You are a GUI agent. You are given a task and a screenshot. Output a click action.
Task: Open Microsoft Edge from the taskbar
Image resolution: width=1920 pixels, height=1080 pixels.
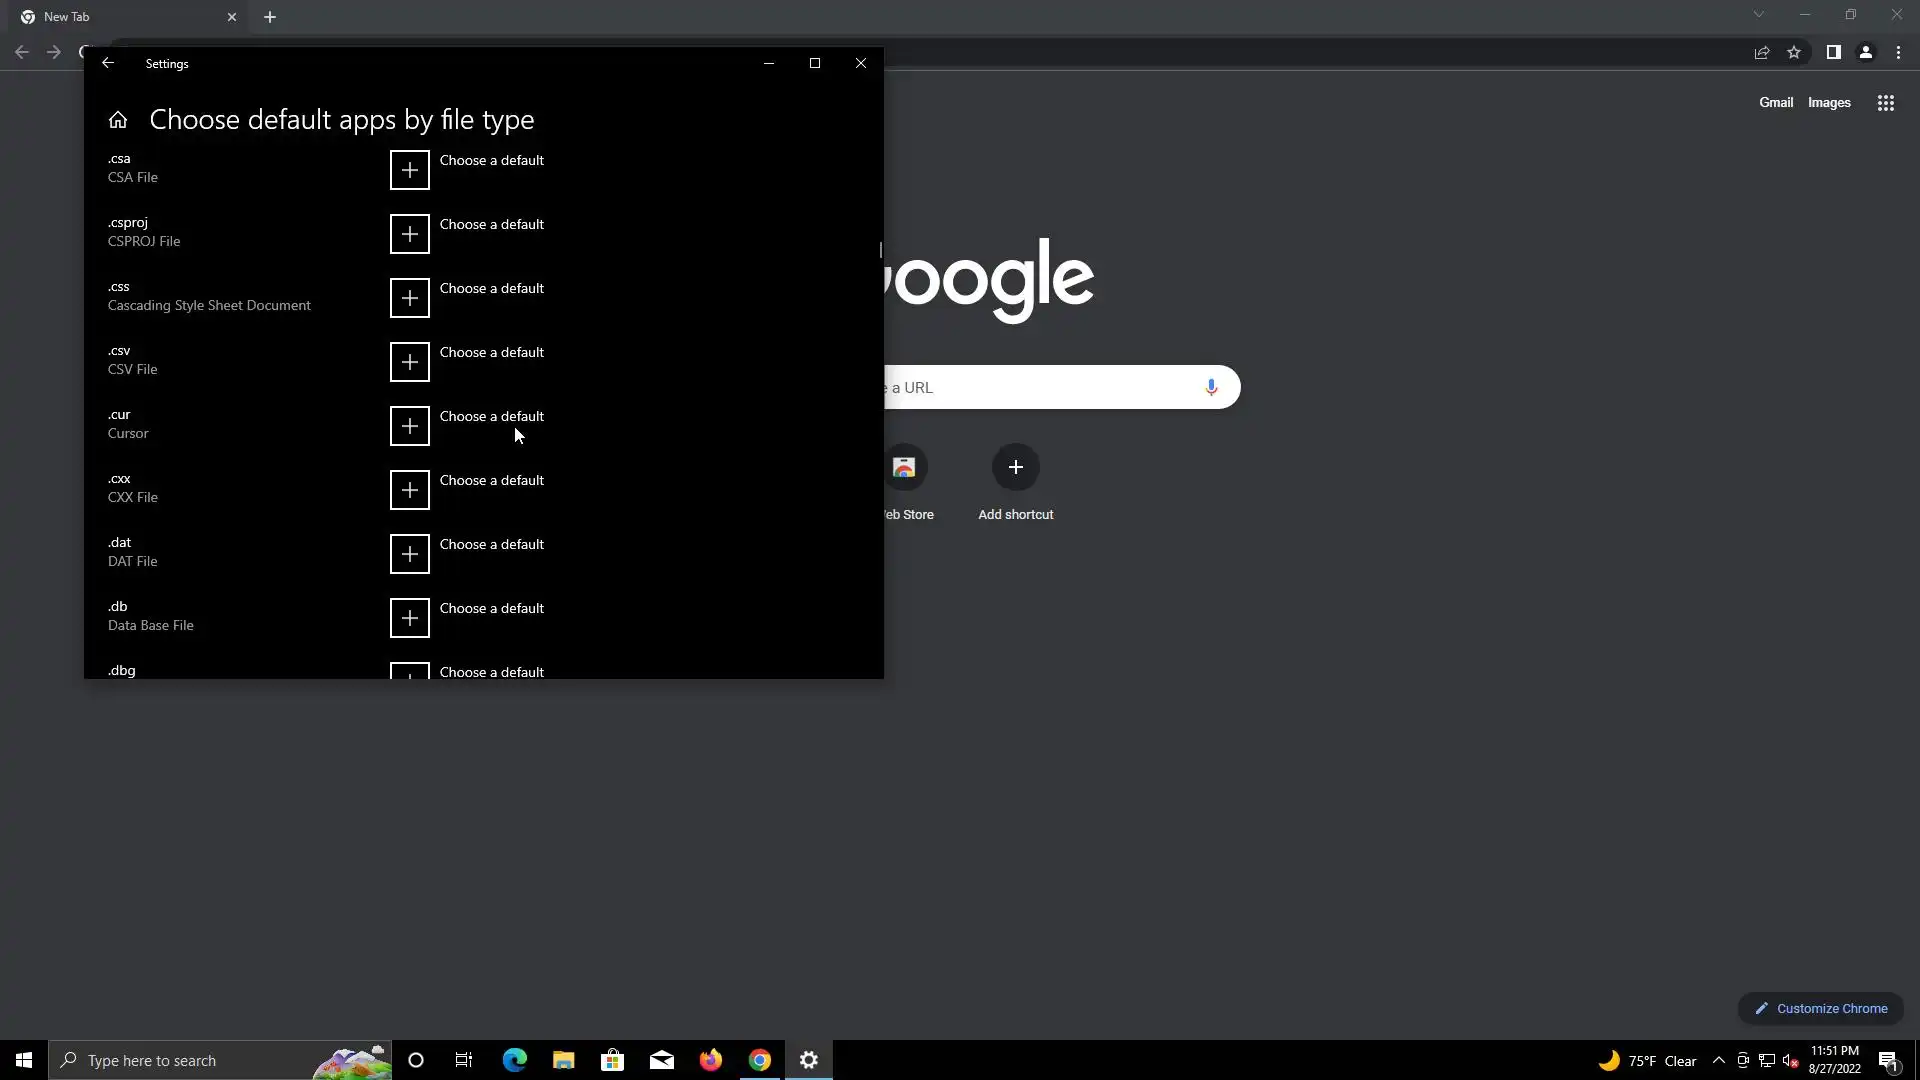pos(514,1060)
